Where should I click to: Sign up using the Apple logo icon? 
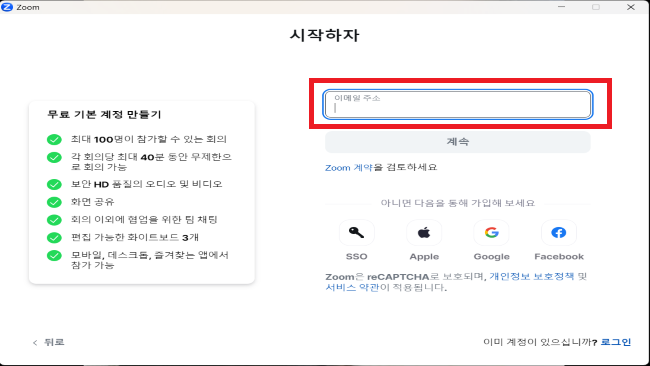424,233
